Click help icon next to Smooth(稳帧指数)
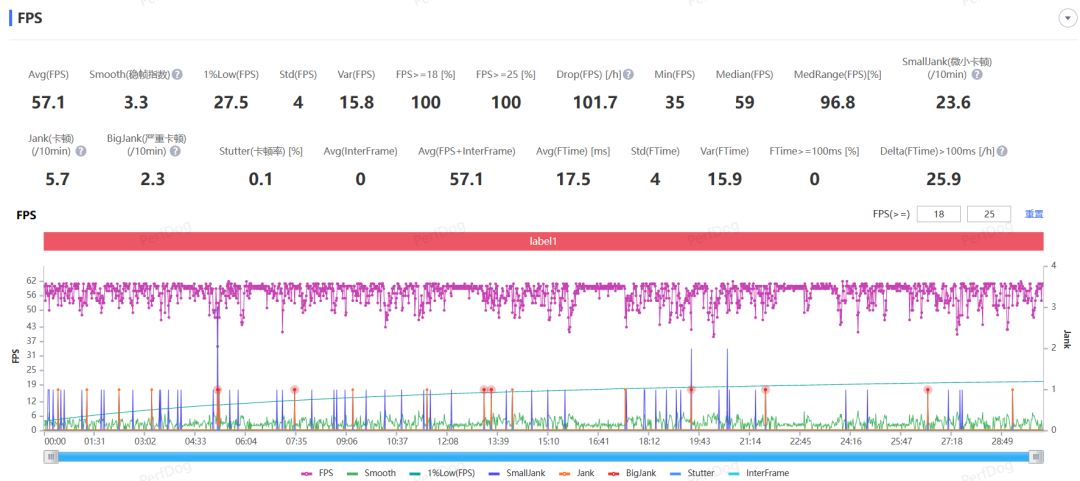 coord(177,74)
